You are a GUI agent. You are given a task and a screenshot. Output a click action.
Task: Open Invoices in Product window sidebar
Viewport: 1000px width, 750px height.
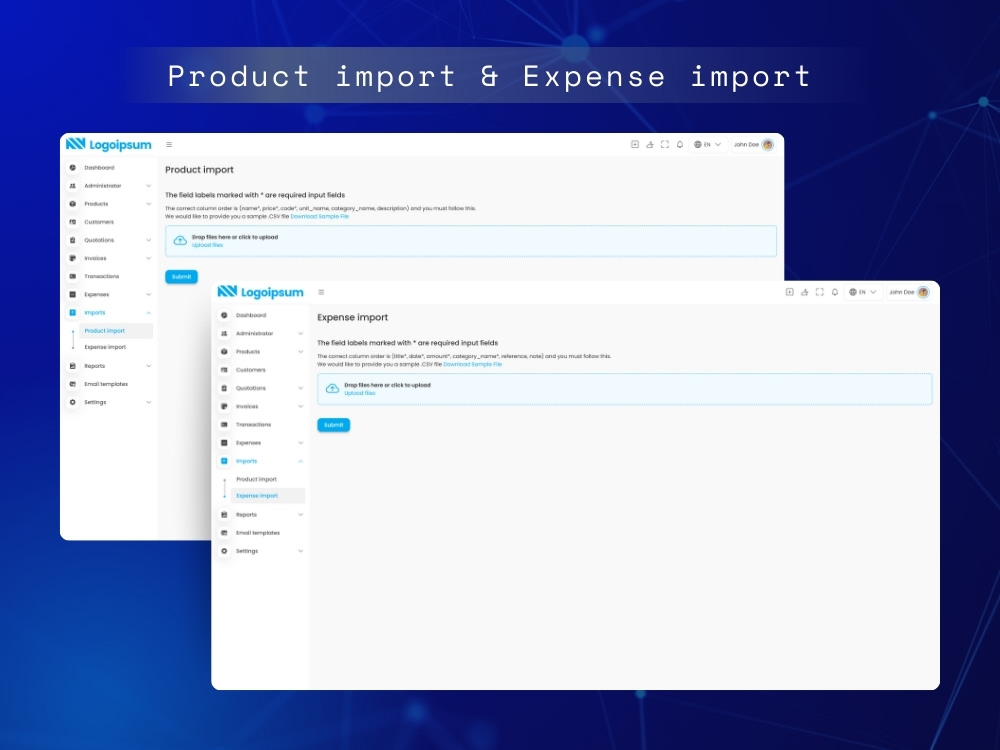tap(95, 258)
